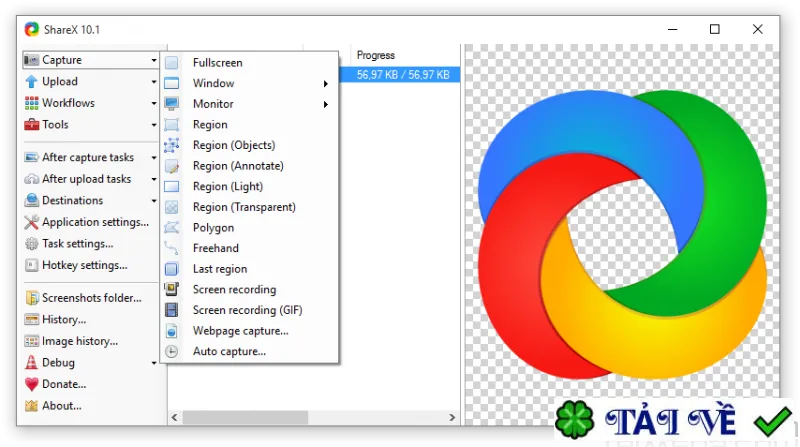This screenshot has width=800, height=447.
Task: Click the Destinations globe icon
Action: point(32,201)
